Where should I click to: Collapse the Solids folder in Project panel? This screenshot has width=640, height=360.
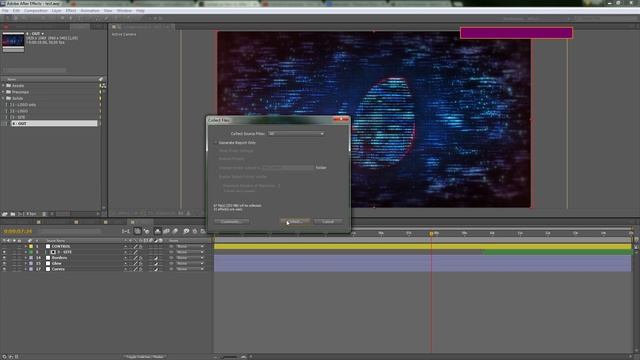[x=3, y=98]
